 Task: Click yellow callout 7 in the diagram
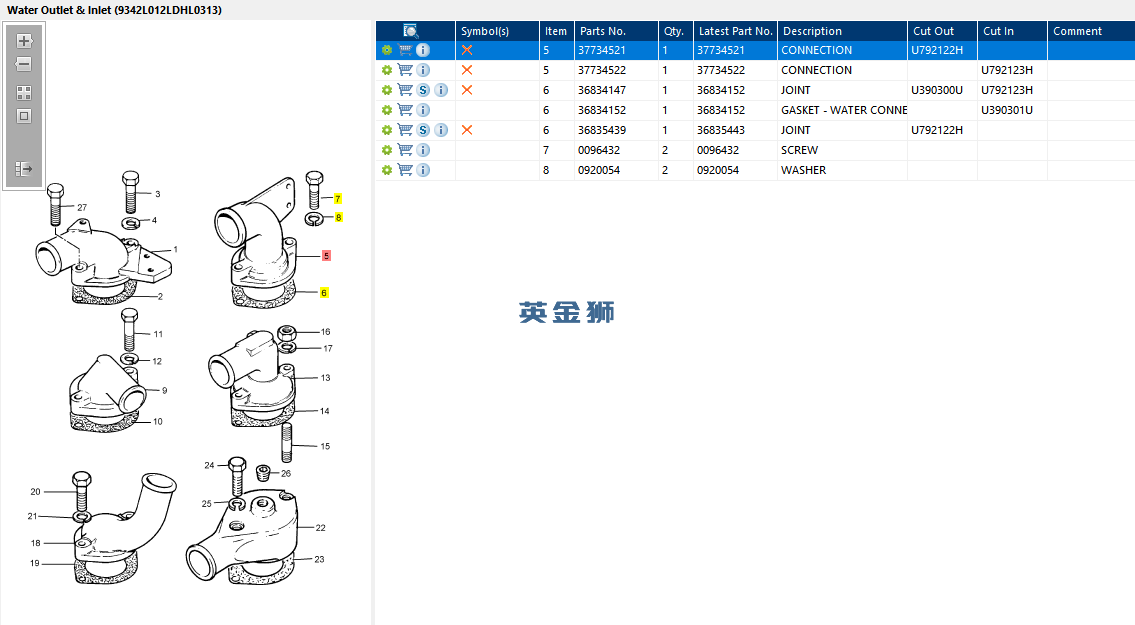click(x=338, y=199)
